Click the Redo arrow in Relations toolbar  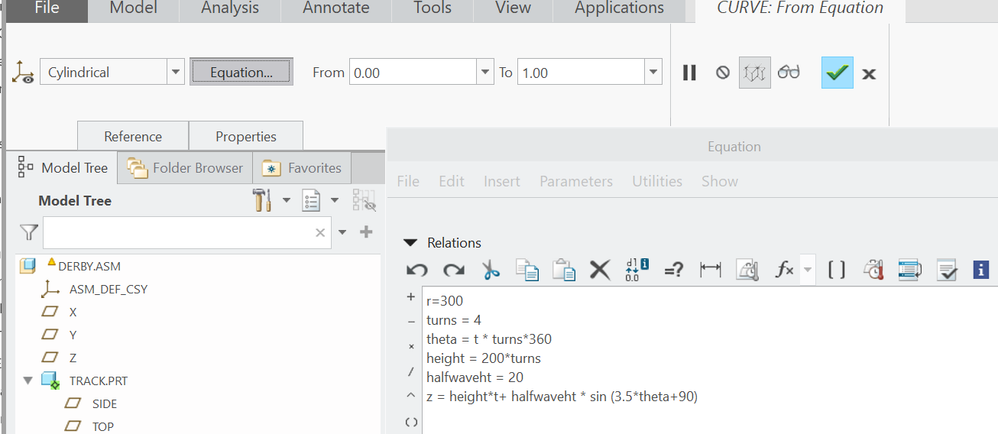coord(454,269)
